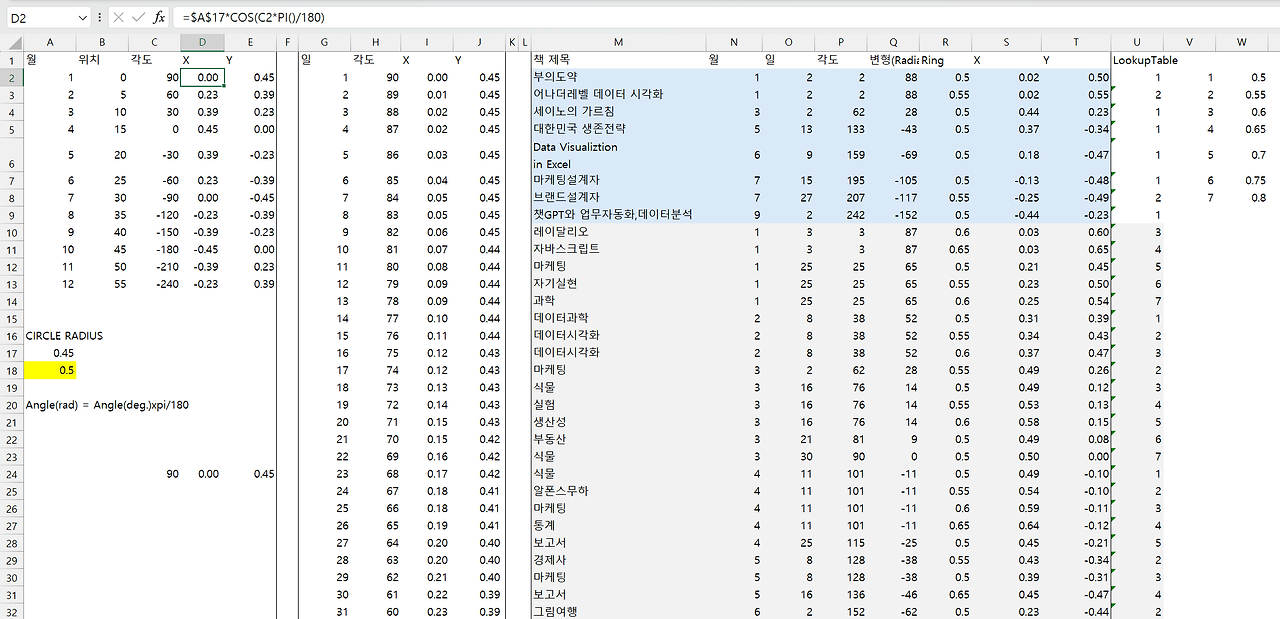Screen dimensions: 1280x619
Task: Click the 일 header cell in column G
Action: 324,60
